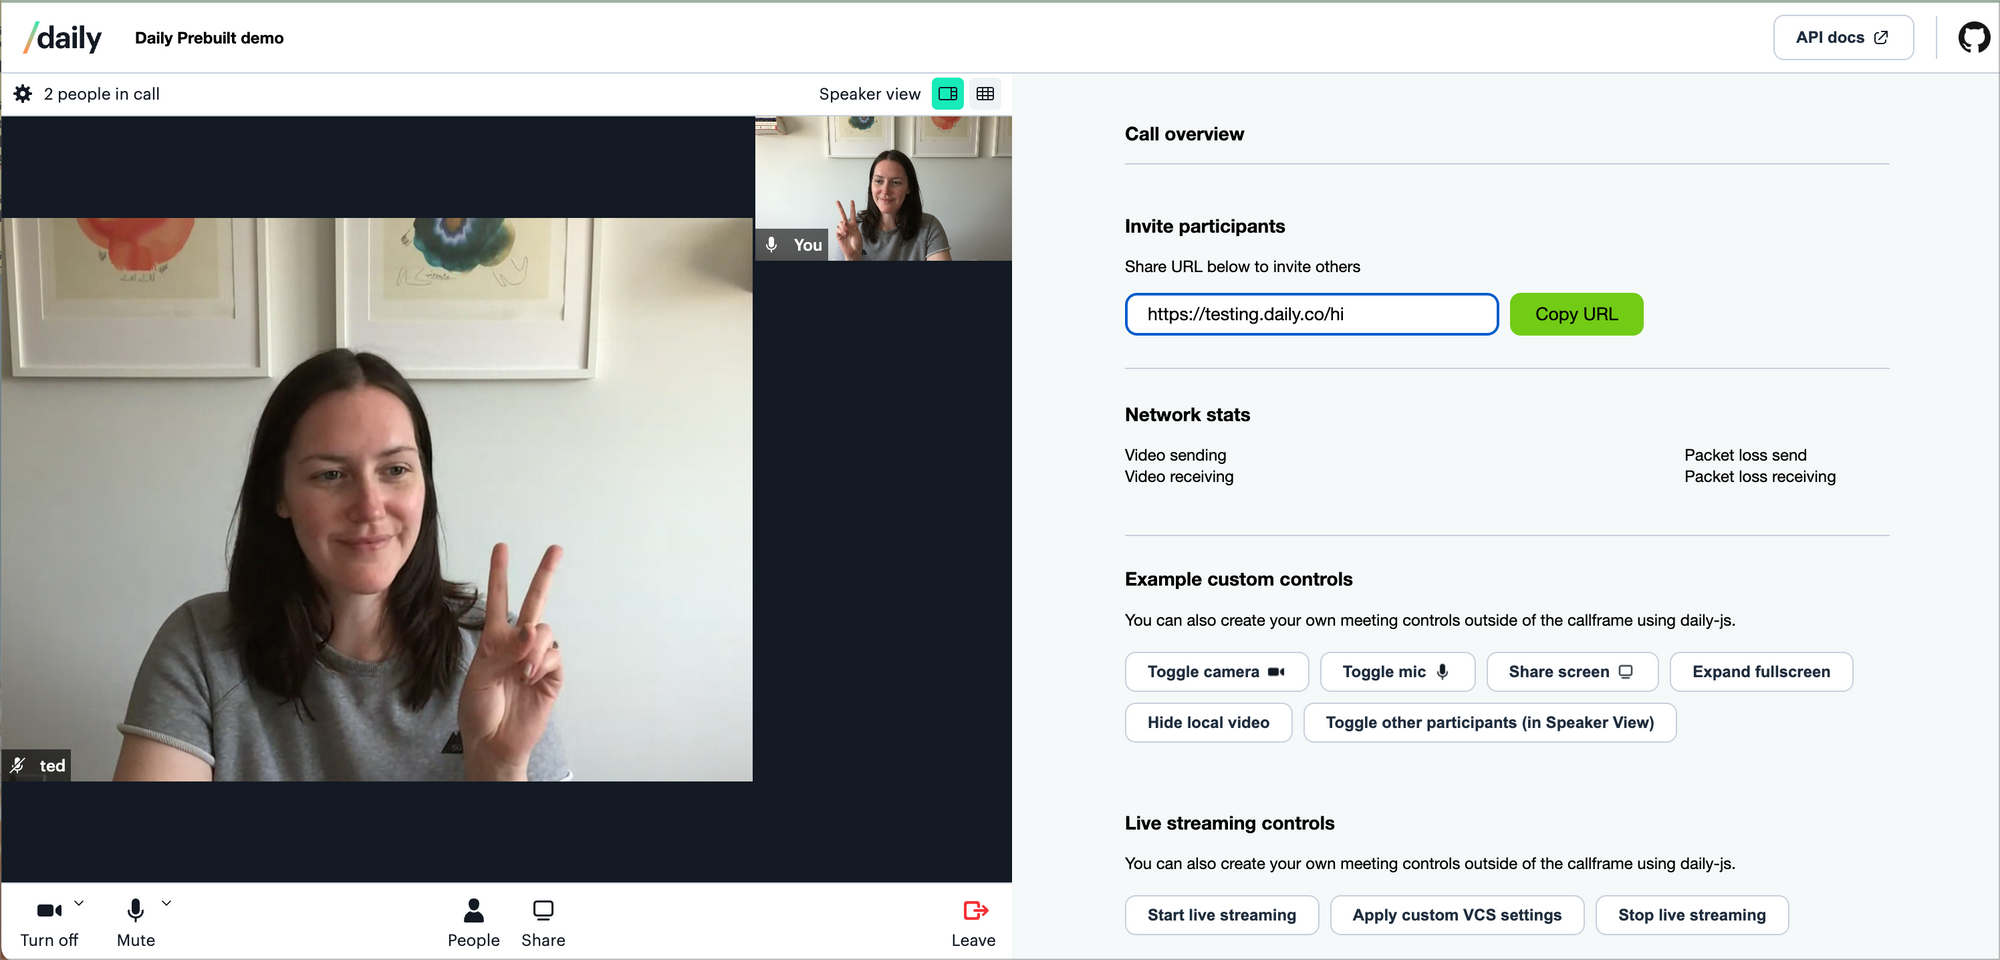
Task: Open the microphone selection dropdown
Action: click(x=166, y=902)
